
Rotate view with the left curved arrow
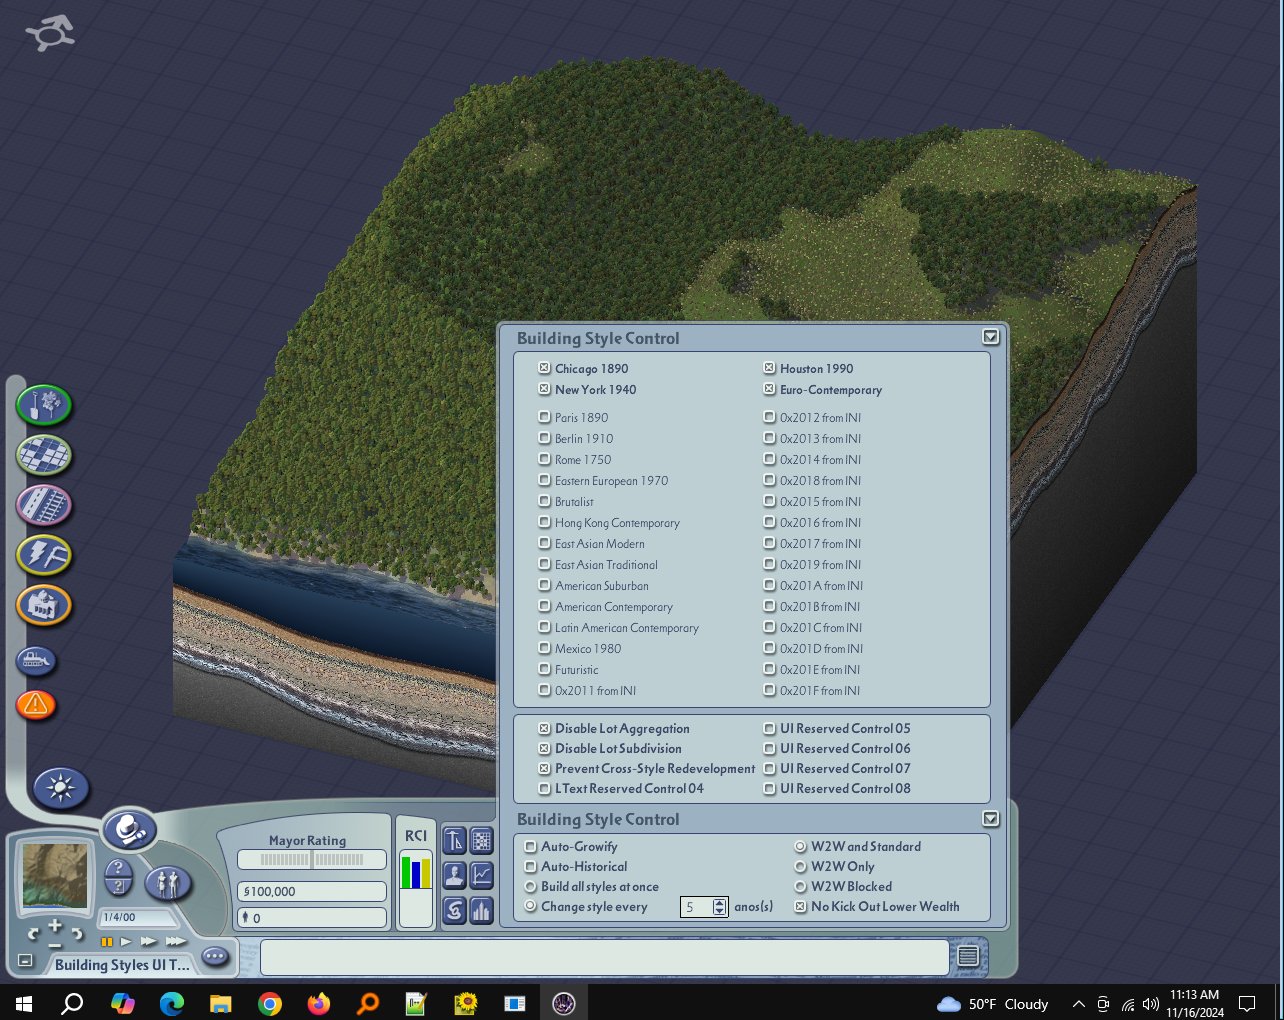34,934
